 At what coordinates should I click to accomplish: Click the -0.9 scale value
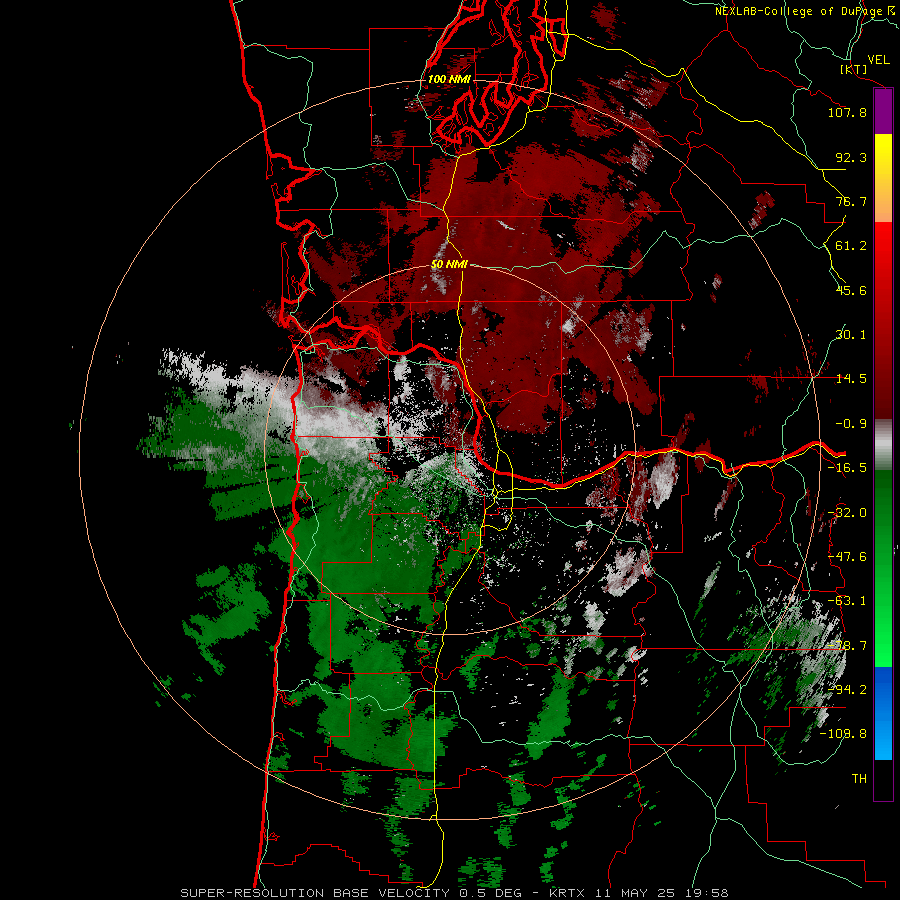coord(851,424)
